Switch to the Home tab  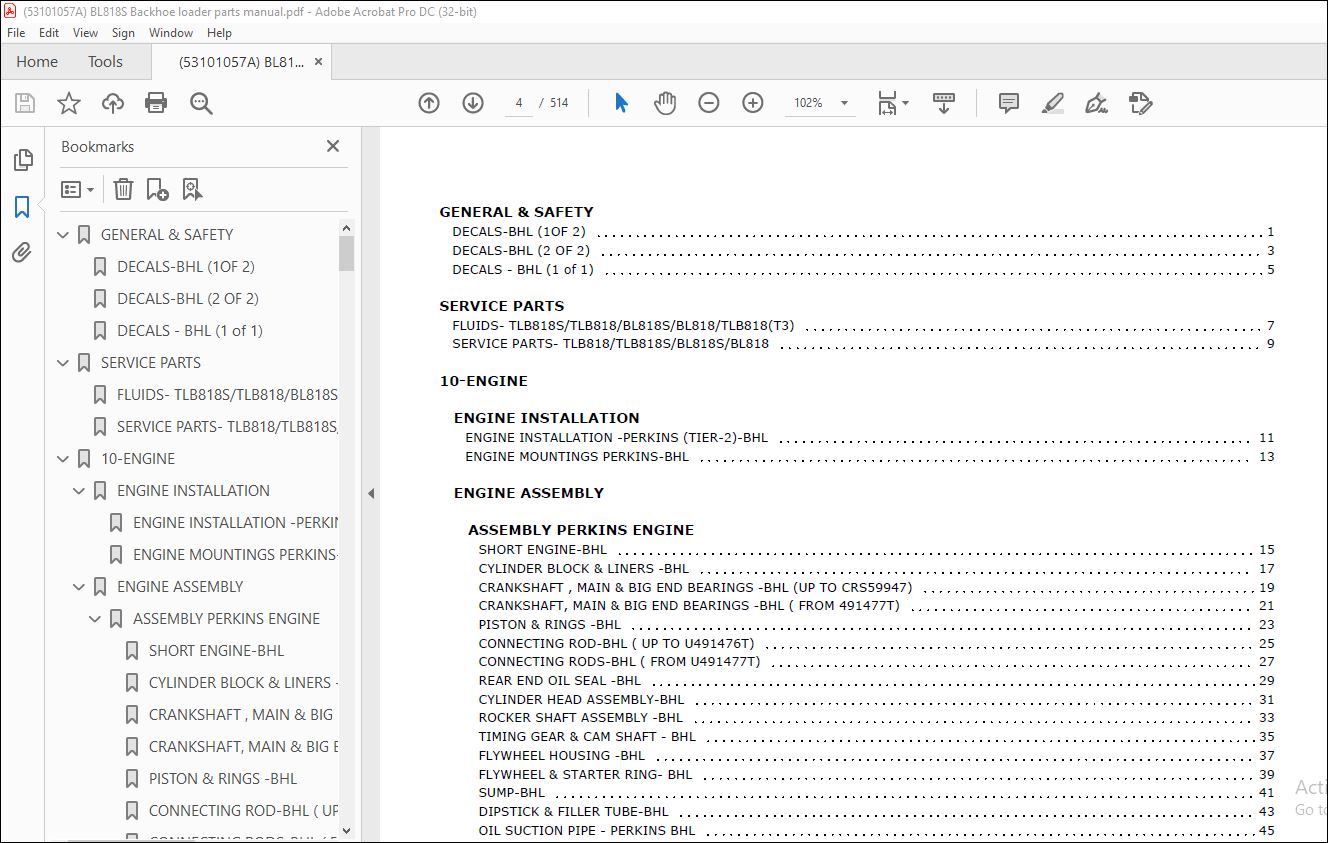tap(37, 62)
